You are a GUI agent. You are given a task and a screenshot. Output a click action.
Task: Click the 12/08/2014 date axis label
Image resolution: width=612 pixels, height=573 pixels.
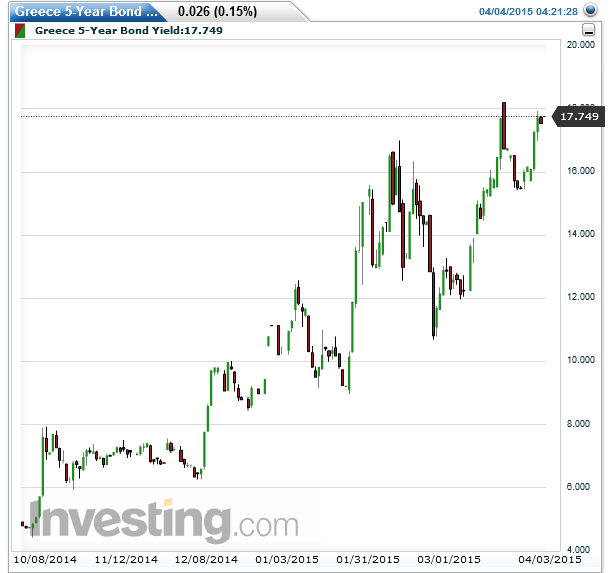(206, 560)
